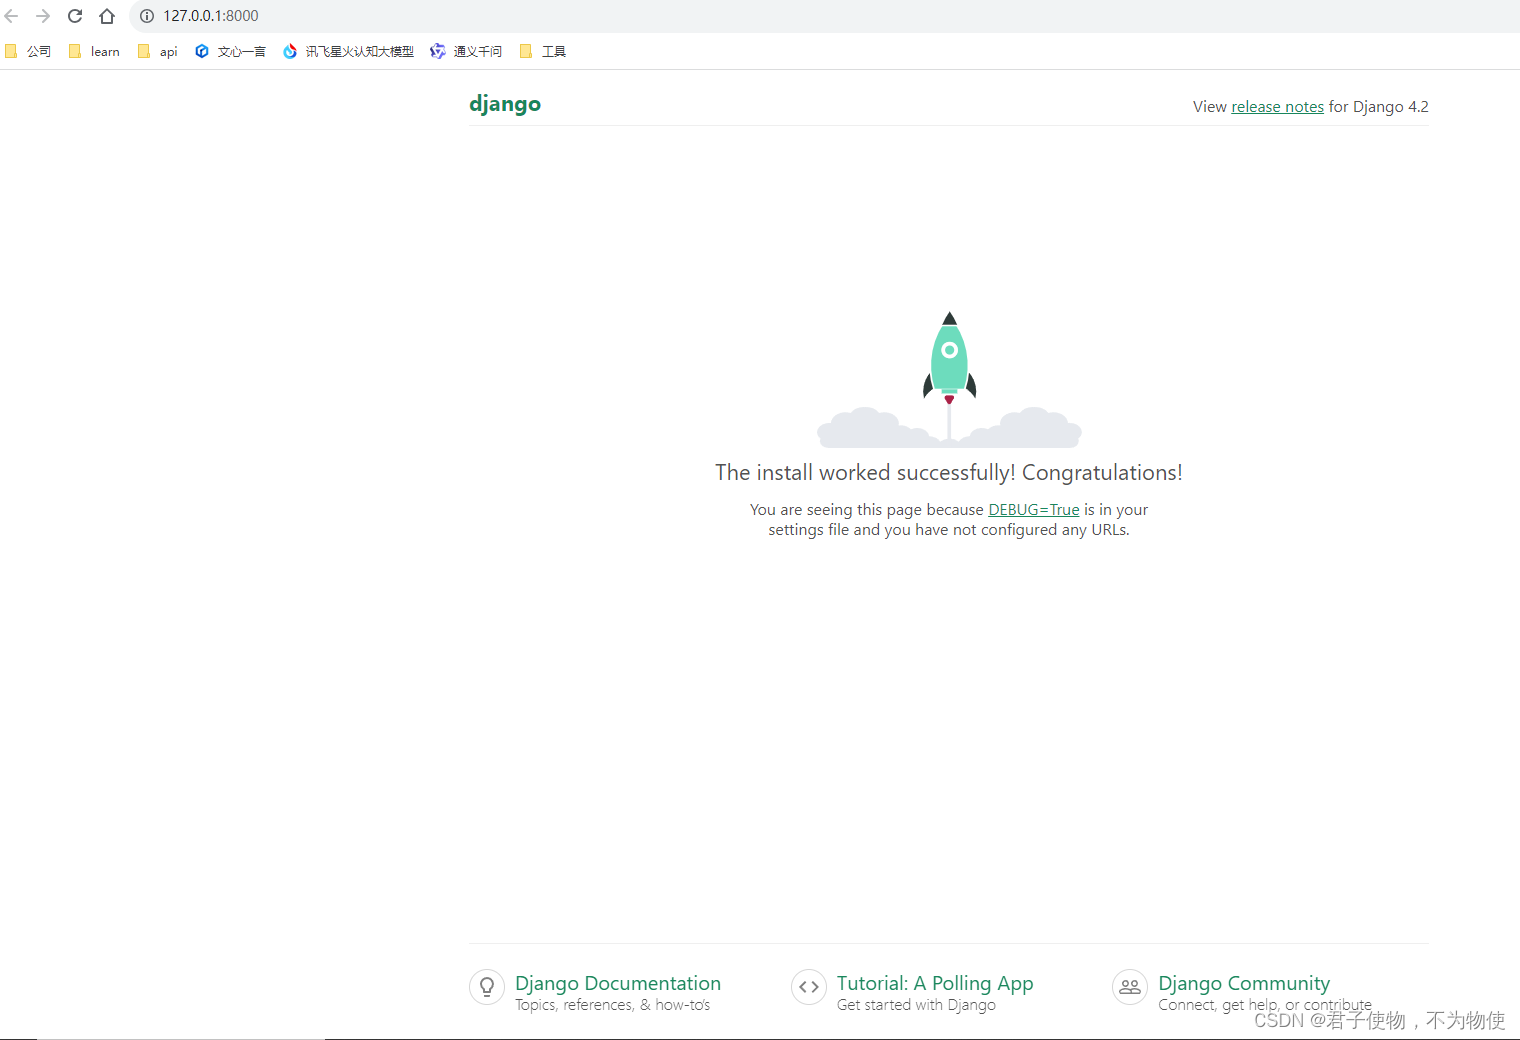This screenshot has width=1520, height=1040.
Task: Open Tutorial: A Polling App link
Action: pos(935,983)
